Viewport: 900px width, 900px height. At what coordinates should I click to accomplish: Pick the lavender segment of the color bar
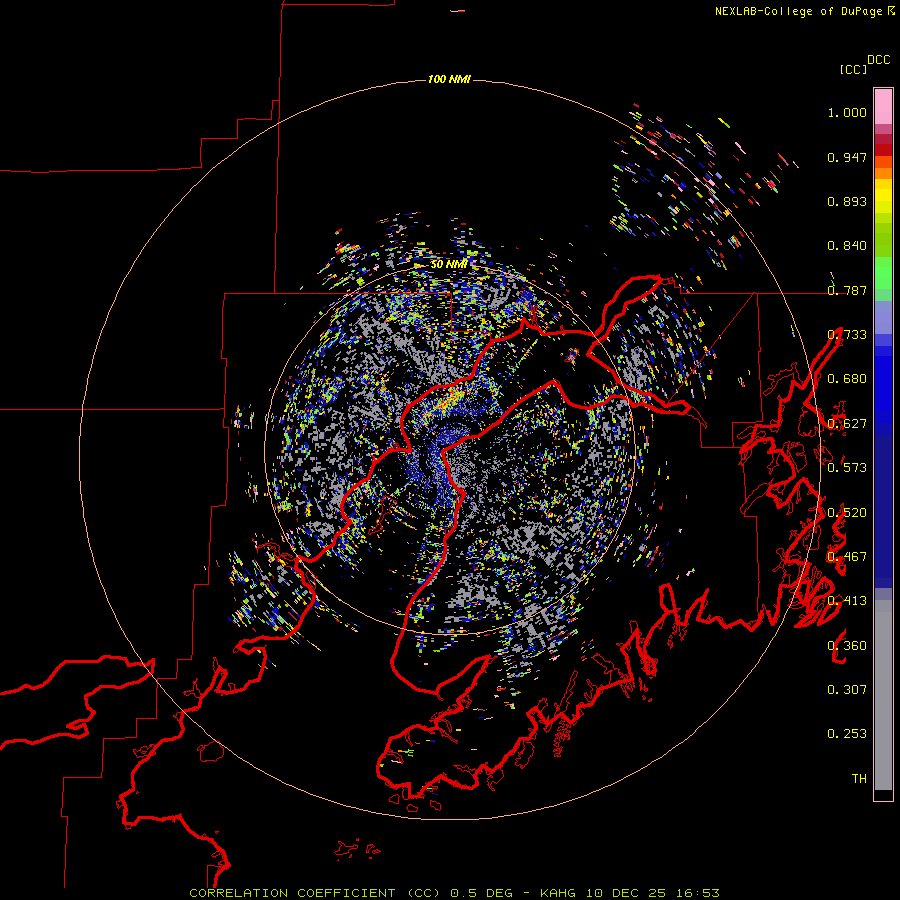pyautogui.click(x=883, y=317)
